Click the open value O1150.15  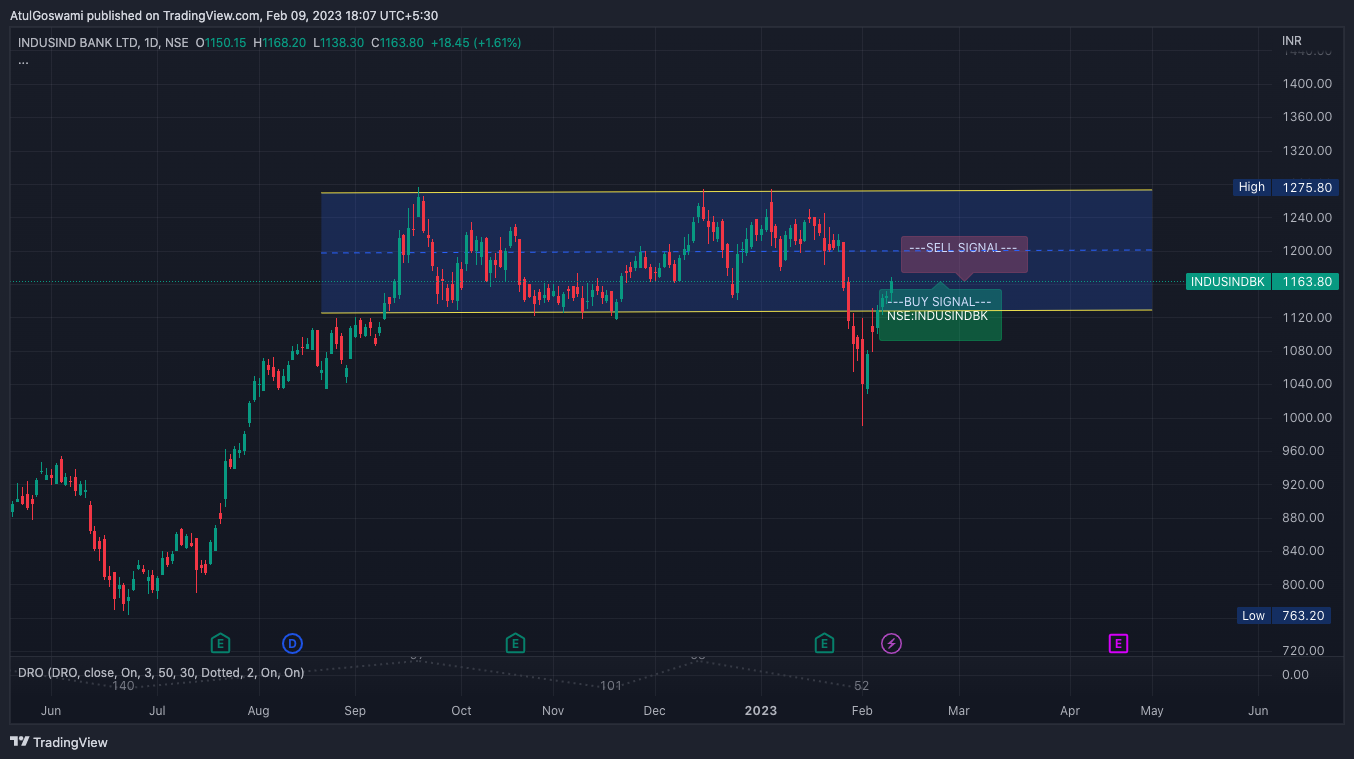pyautogui.click(x=221, y=43)
